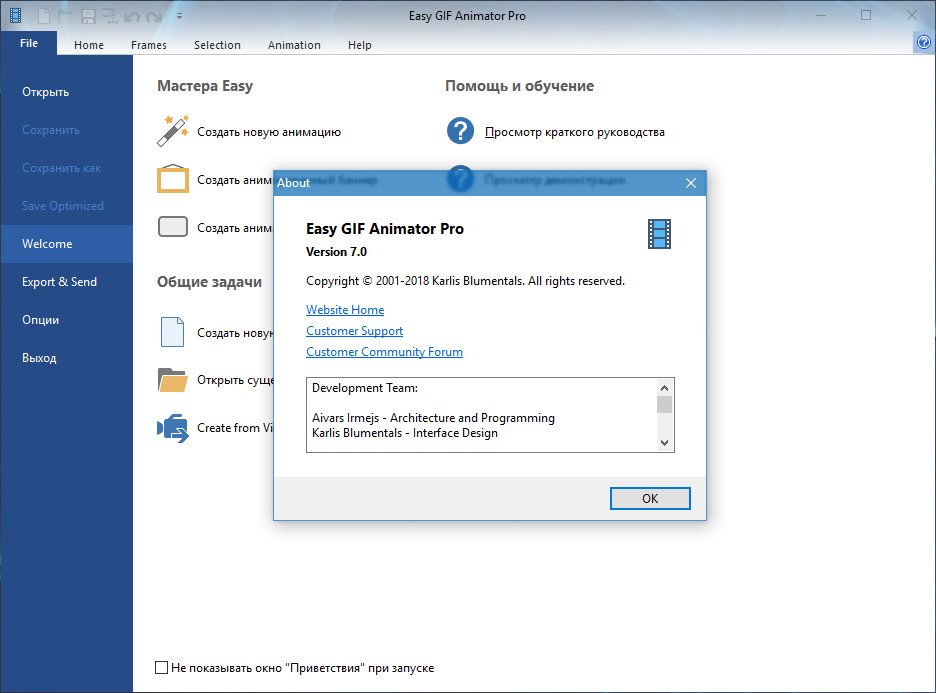Click the new file icon in quick access toolbar
The width and height of the screenshot is (936, 693).
coord(43,16)
